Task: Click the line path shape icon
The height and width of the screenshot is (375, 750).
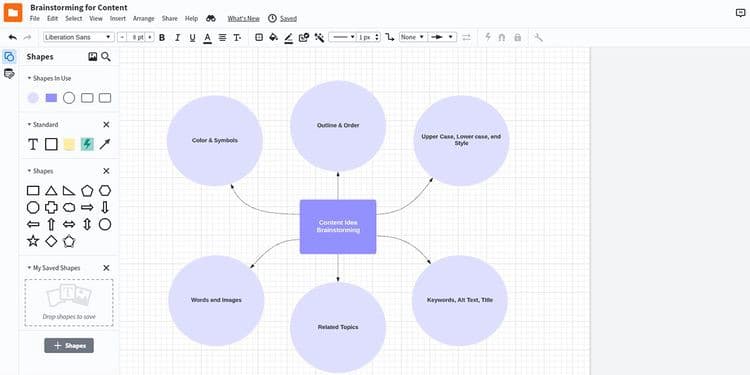Action: (x=390, y=37)
